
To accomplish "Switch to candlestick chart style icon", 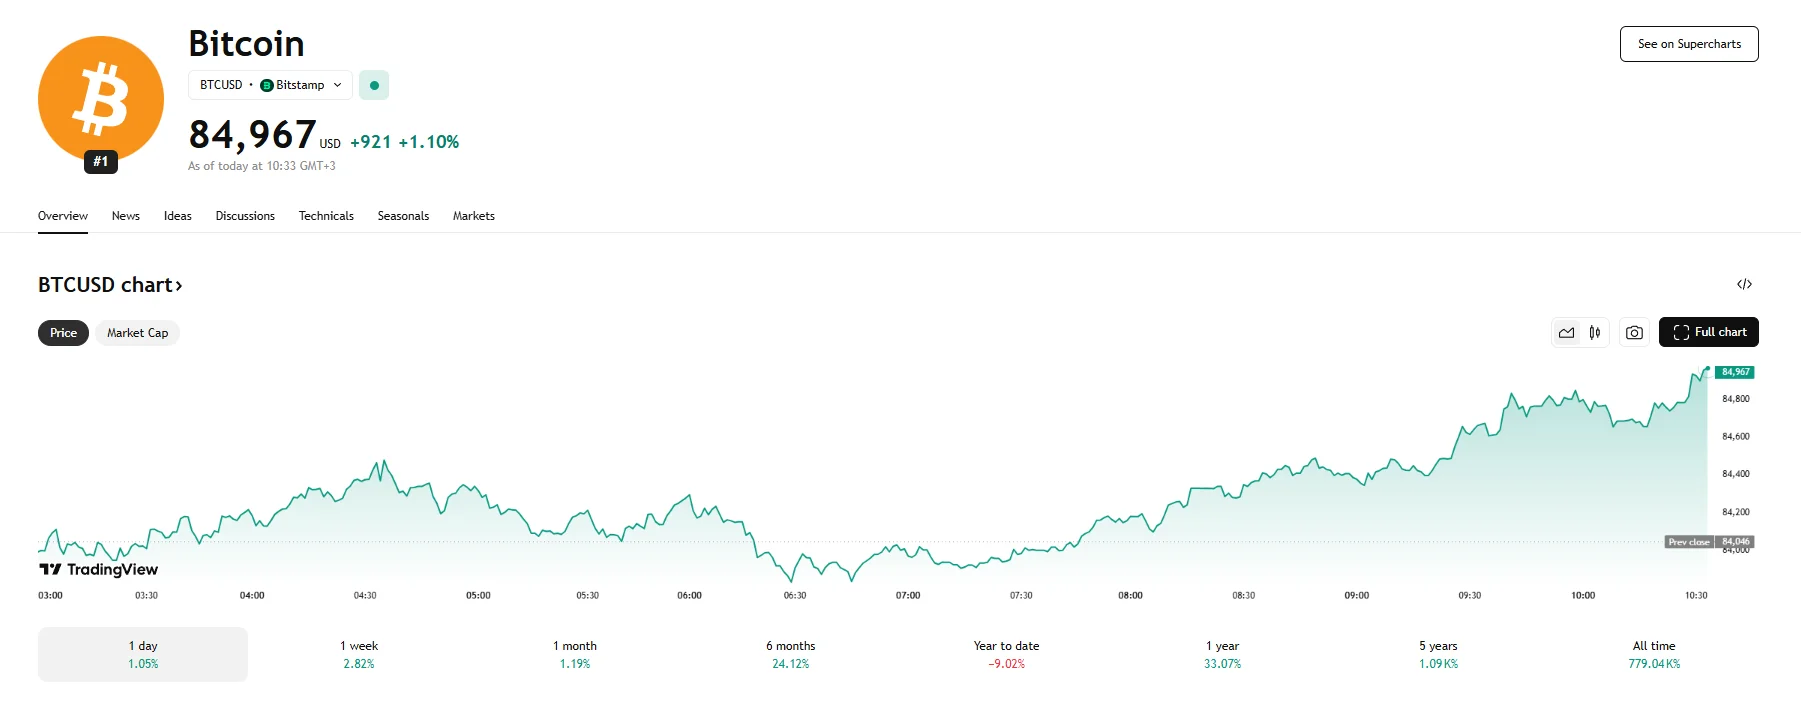I will point(1595,333).
